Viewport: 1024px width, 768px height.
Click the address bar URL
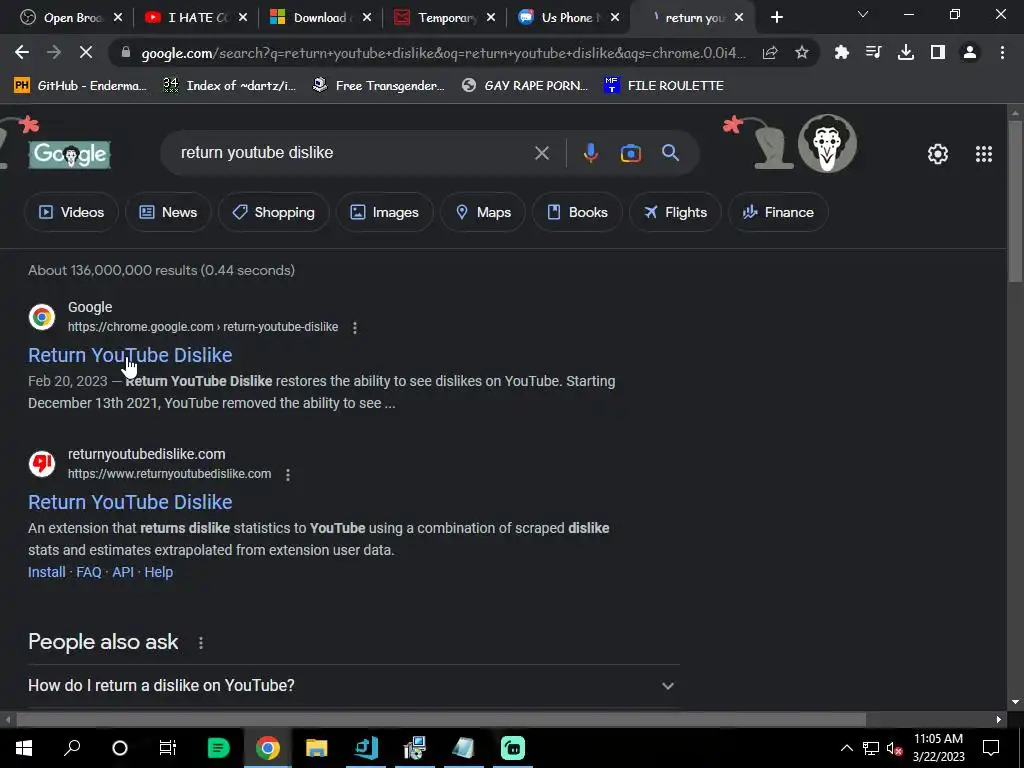(x=443, y=53)
